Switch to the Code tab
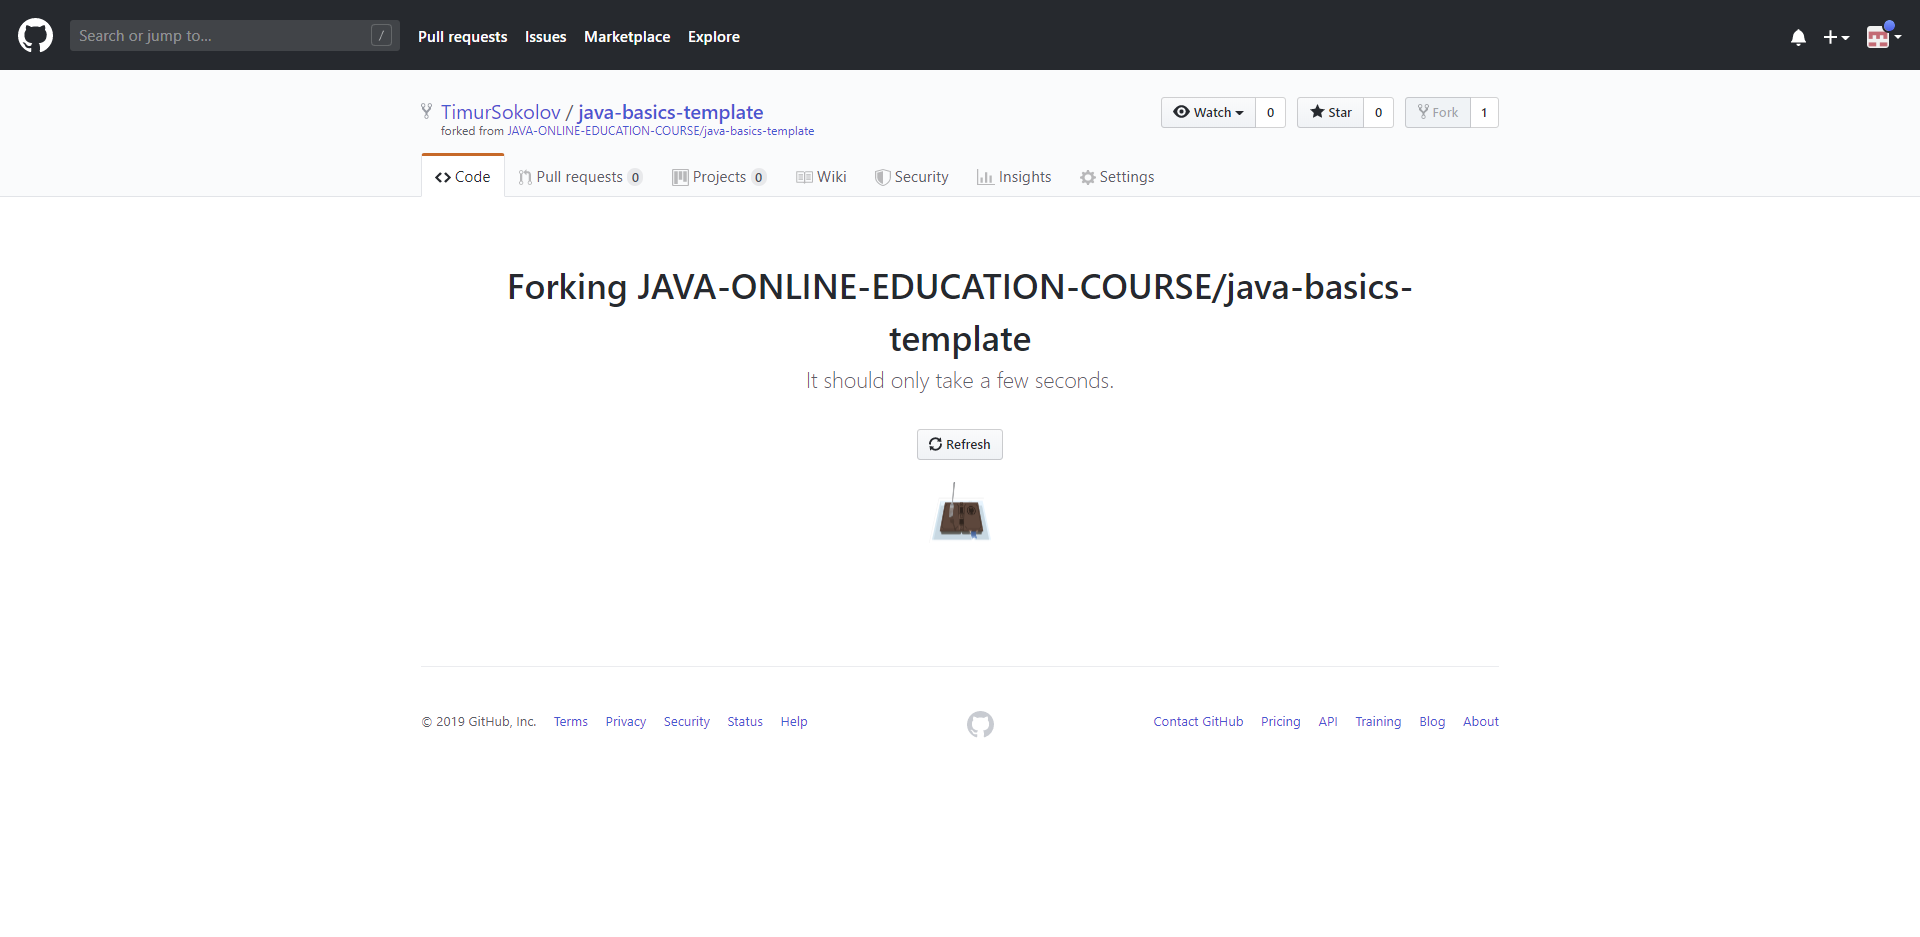 463,176
